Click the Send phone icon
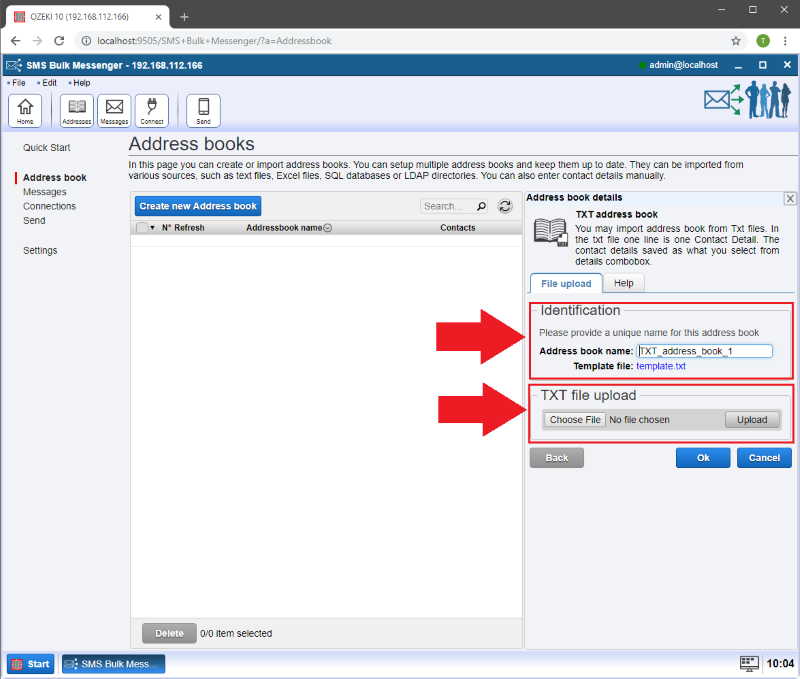 click(x=203, y=110)
